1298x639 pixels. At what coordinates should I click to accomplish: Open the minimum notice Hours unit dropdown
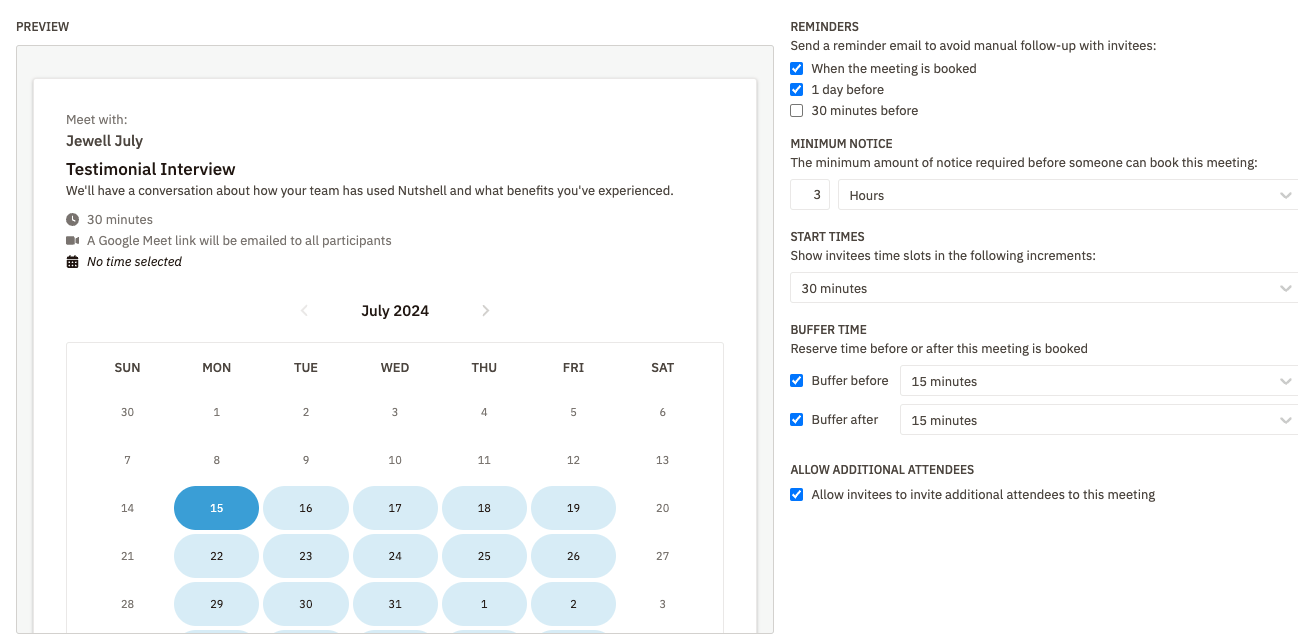[1066, 196]
